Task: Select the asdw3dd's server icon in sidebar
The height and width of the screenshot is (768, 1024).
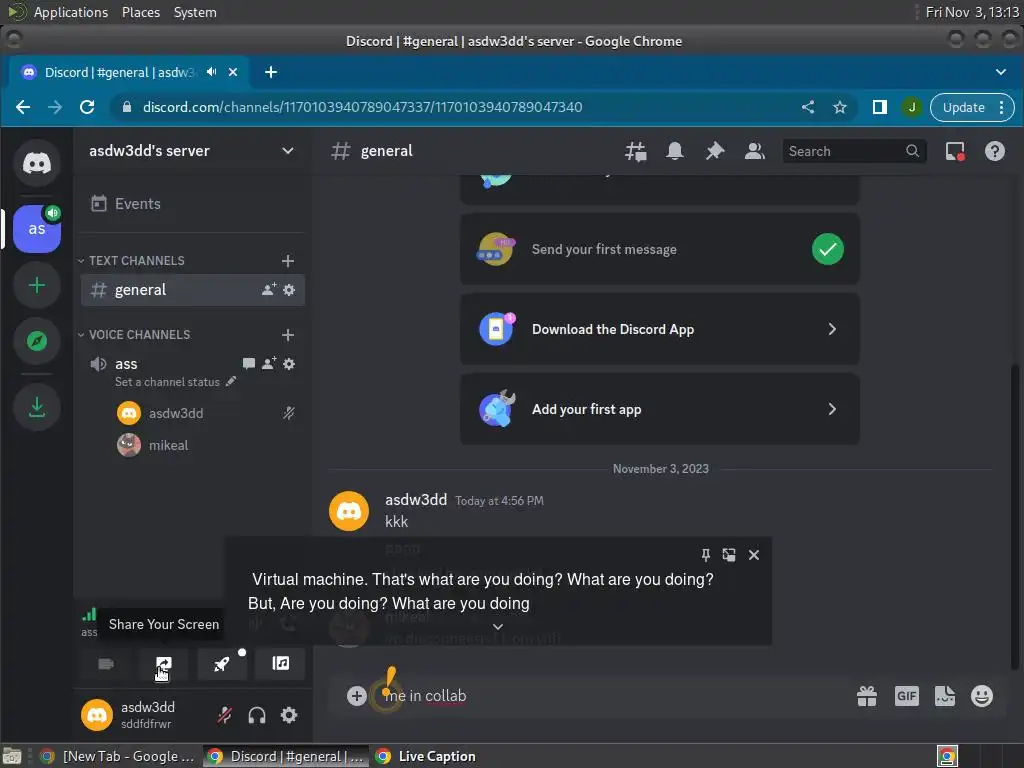Action: pyautogui.click(x=37, y=229)
